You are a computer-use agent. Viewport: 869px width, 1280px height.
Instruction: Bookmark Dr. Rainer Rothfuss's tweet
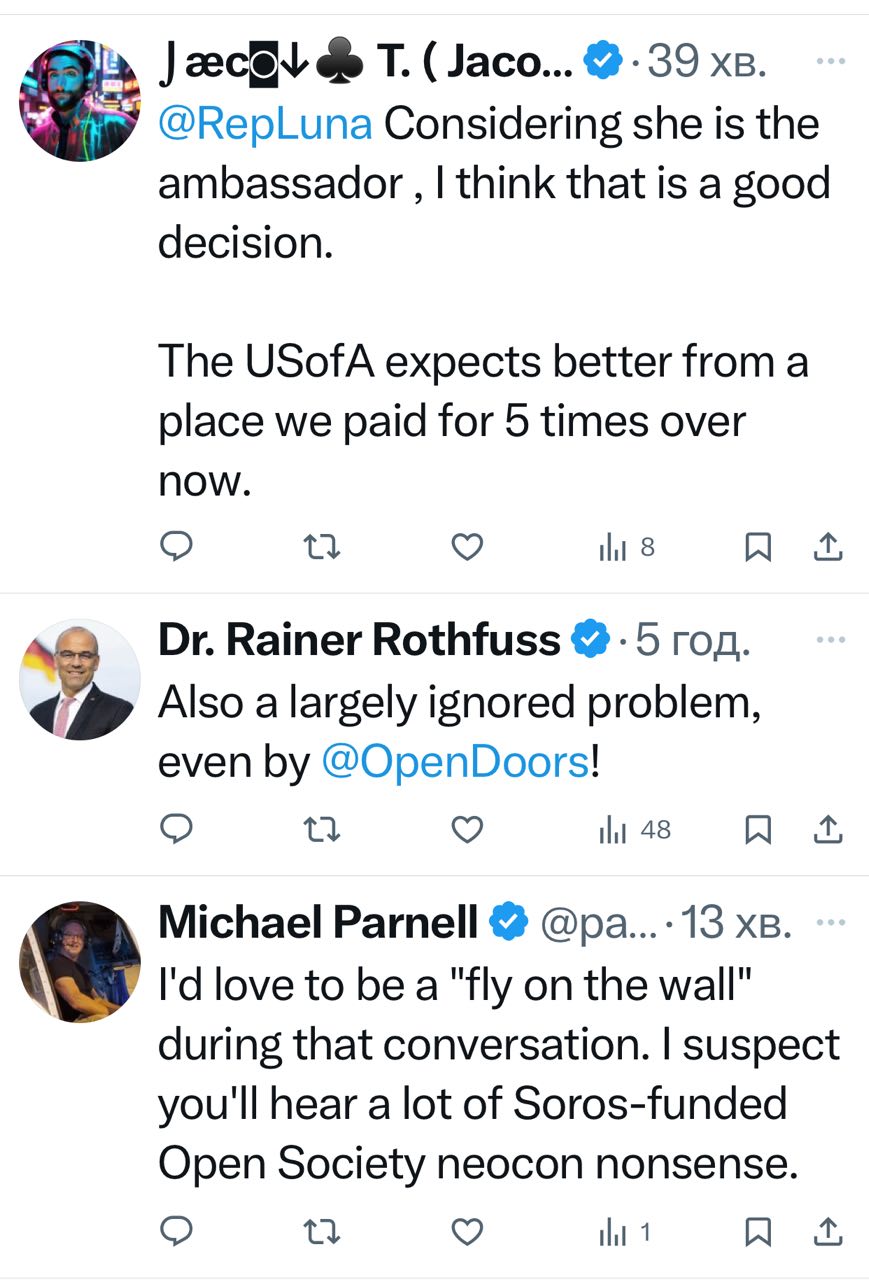[759, 829]
